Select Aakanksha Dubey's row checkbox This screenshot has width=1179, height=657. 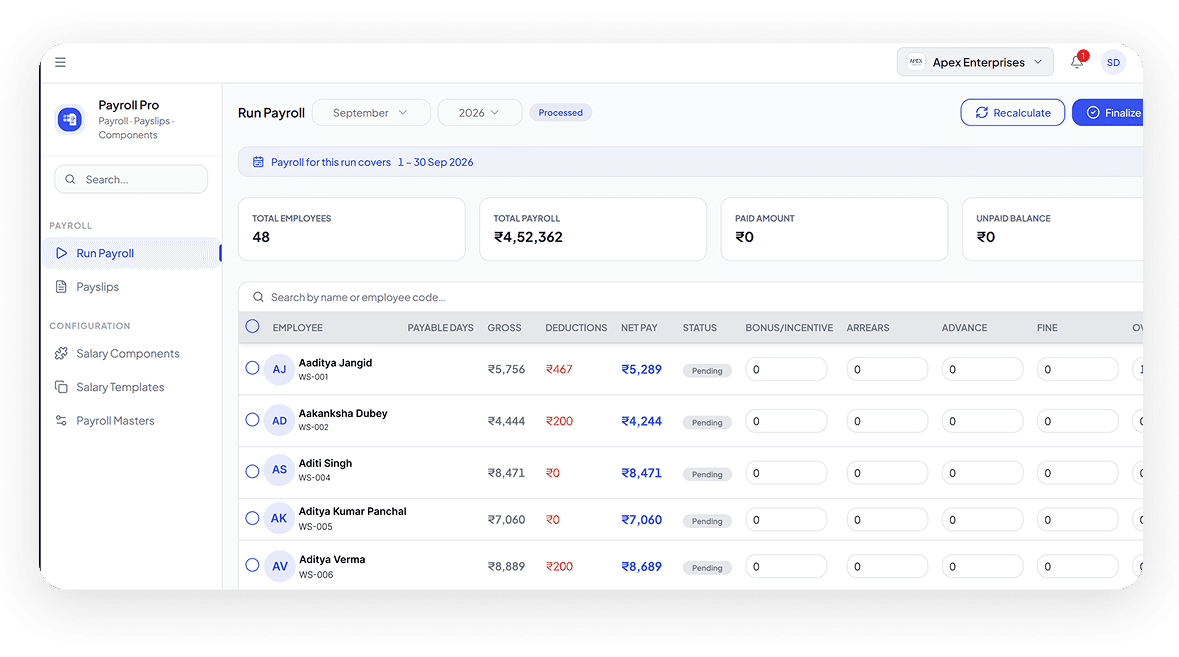tap(253, 419)
